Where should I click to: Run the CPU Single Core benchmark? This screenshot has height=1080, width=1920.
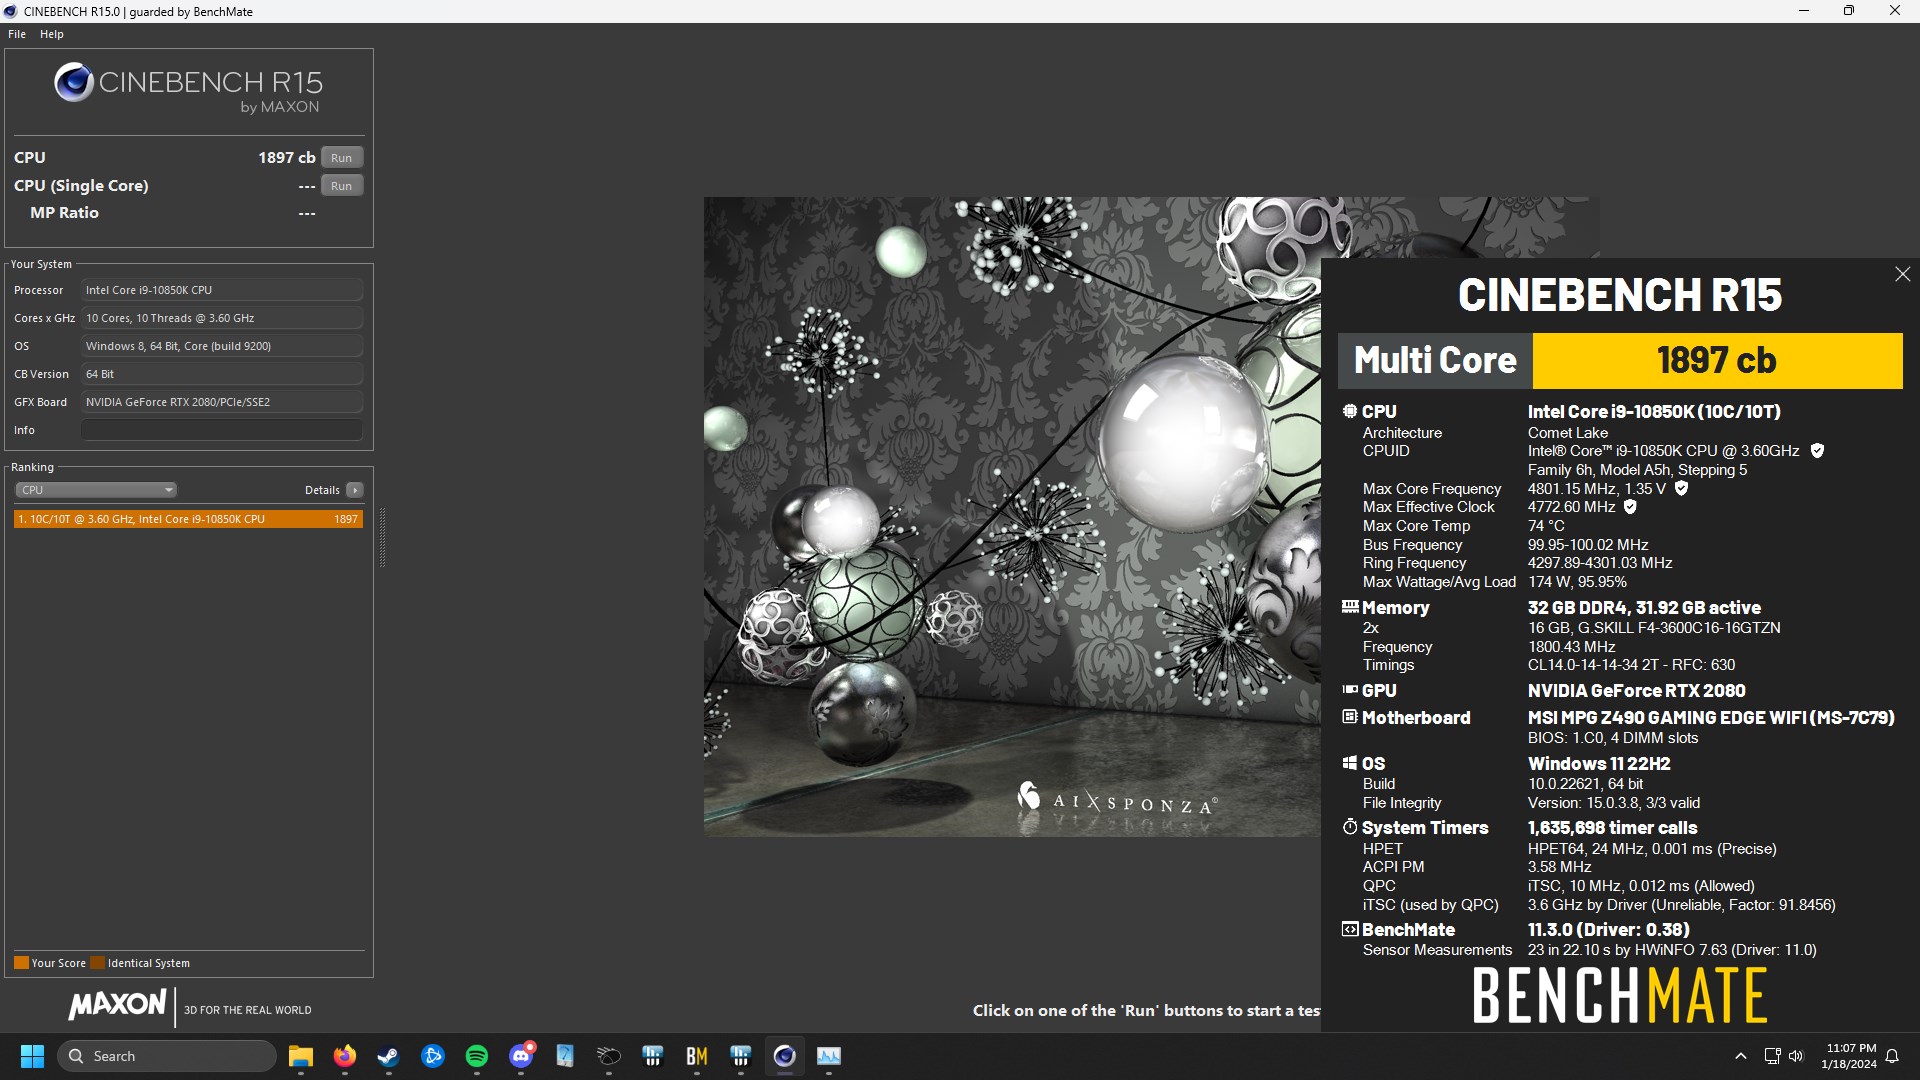click(341, 186)
